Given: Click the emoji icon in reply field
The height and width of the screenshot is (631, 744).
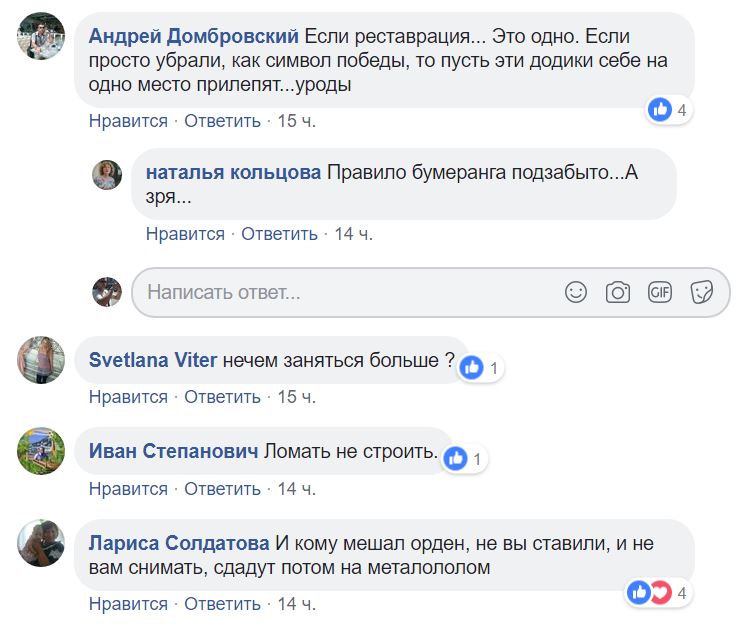Looking at the screenshot, I should click(x=576, y=292).
